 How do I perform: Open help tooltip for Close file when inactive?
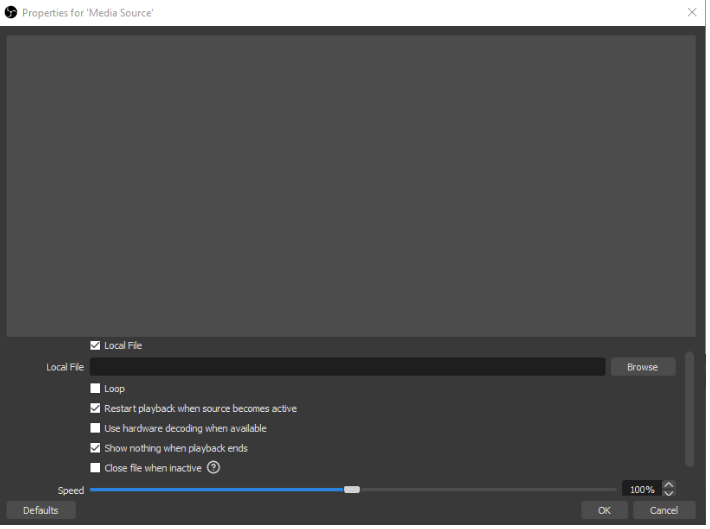tap(213, 467)
